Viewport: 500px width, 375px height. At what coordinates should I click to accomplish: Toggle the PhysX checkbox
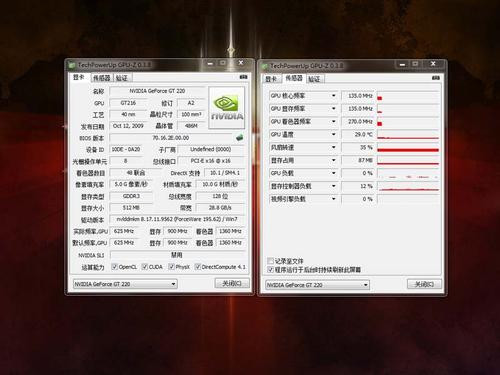tap(172, 267)
